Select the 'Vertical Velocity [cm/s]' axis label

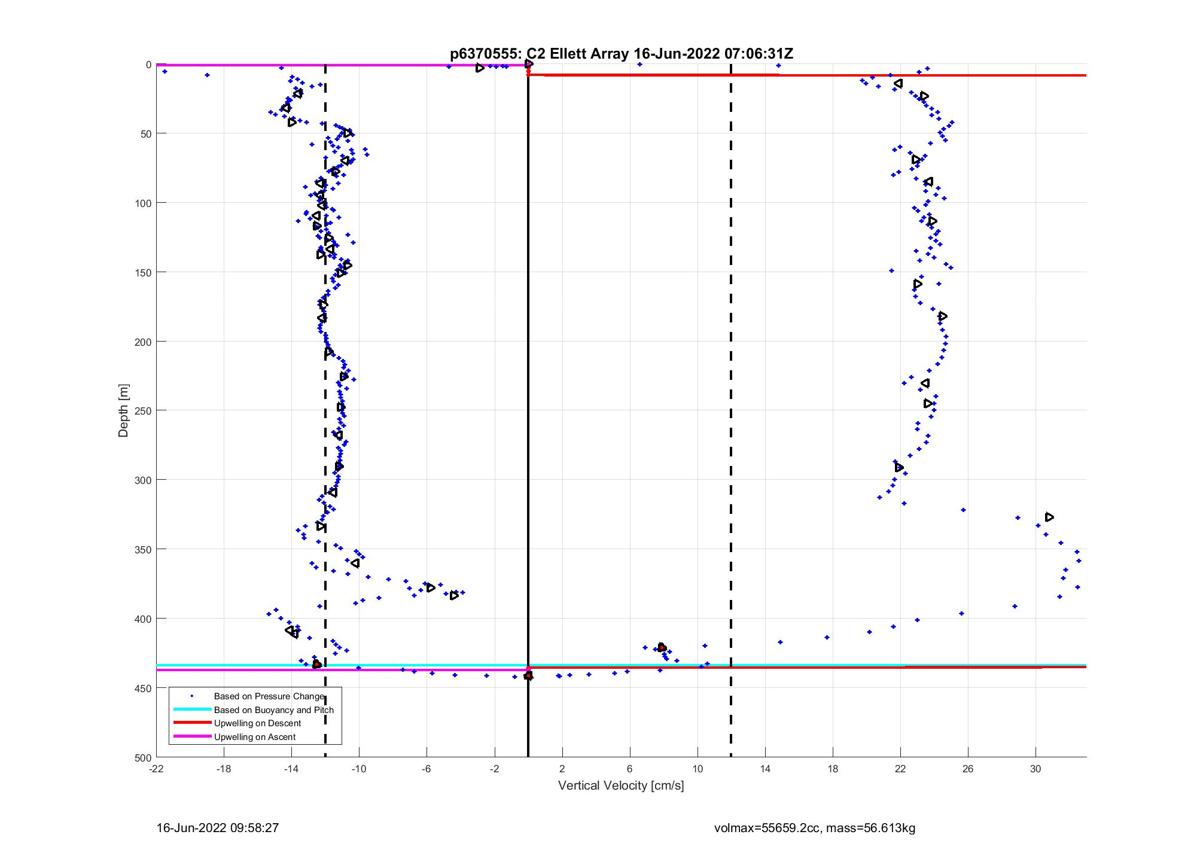[x=620, y=785]
